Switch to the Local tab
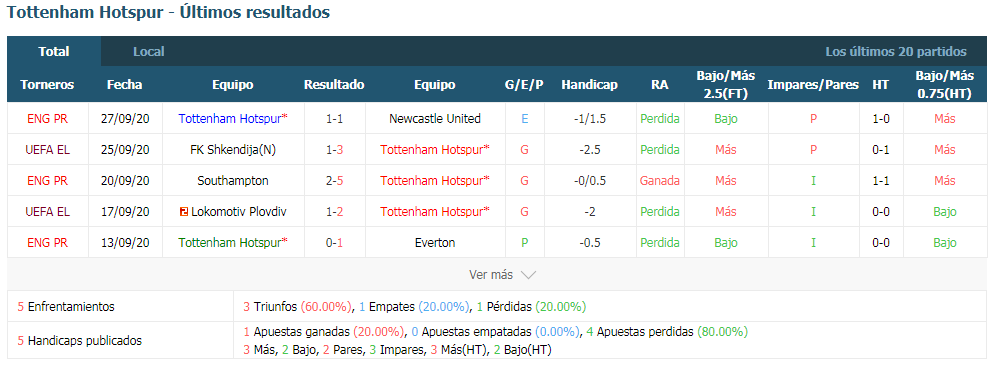Image resolution: width=991 pixels, height=369 pixels. (149, 52)
